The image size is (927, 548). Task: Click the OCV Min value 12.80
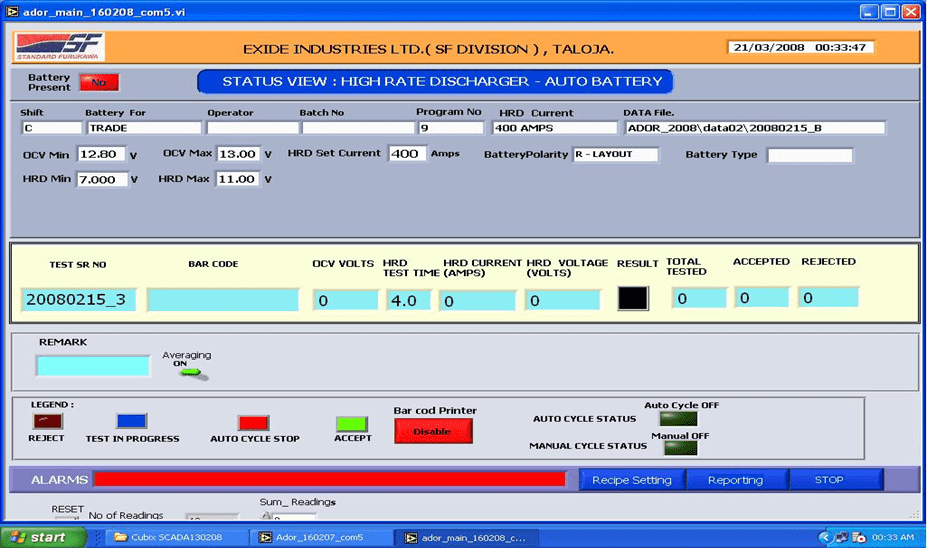click(101, 154)
